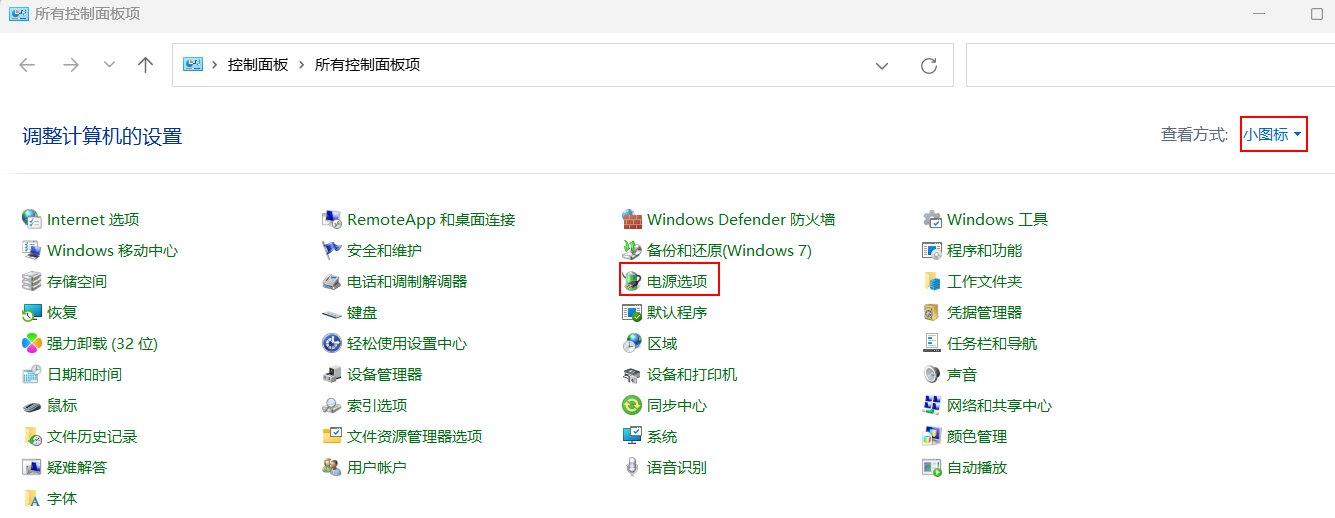Click the 强力卸载 (32 位) colorful icon
1335x518 pixels.
(32, 344)
